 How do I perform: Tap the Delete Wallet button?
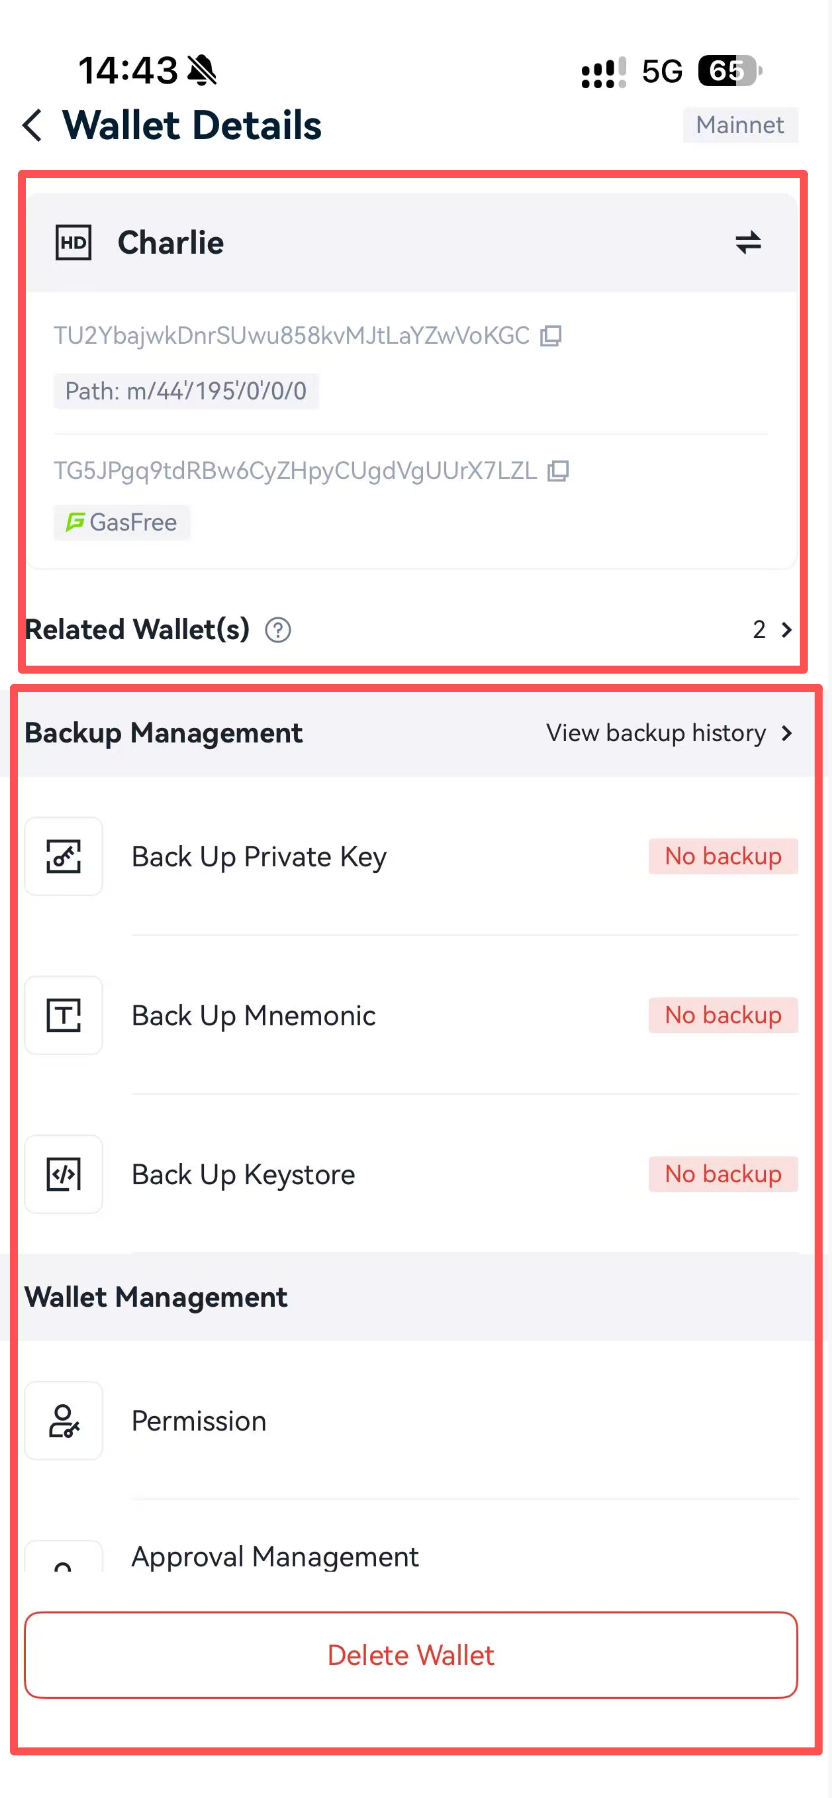[411, 1655]
